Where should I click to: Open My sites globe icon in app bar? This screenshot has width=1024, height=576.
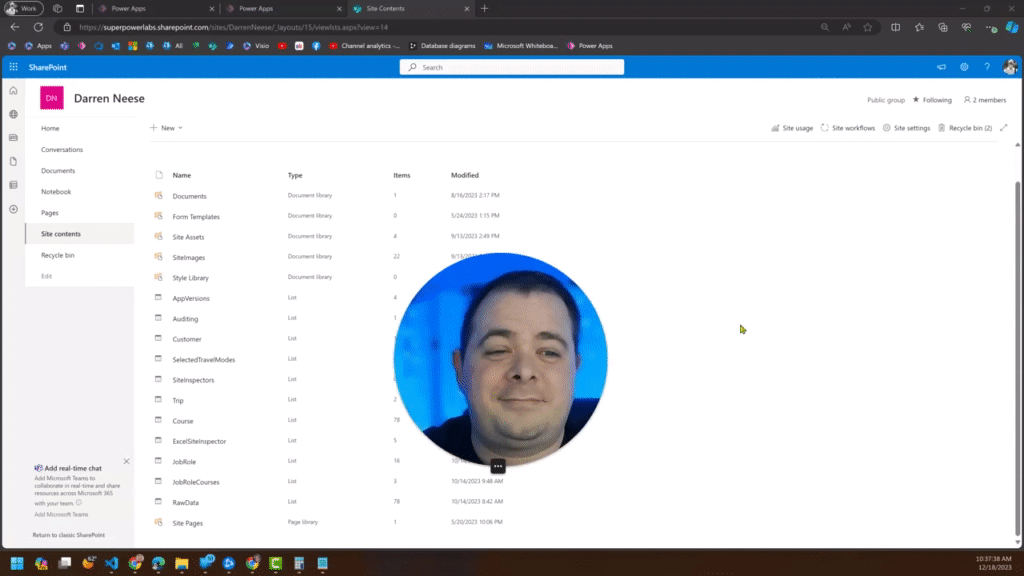pyautogui.click(x=13, y=114)
